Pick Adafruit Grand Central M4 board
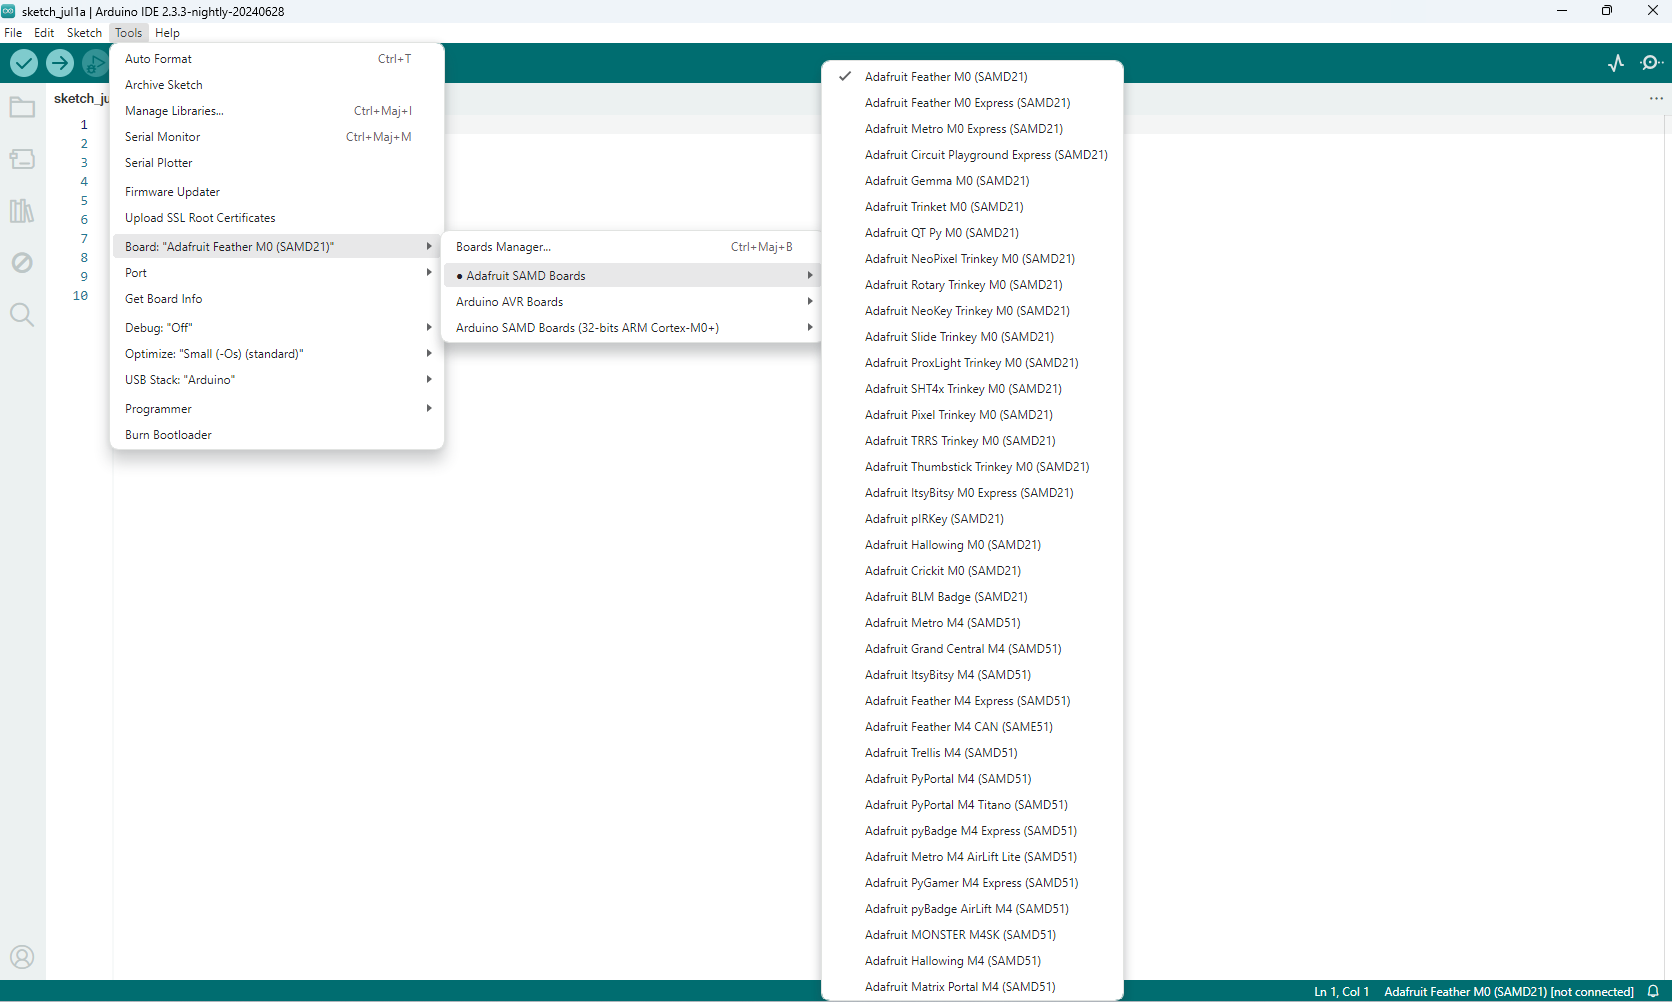The width and height of the screenshot is (1672, 1002). [x=972, y=649]
